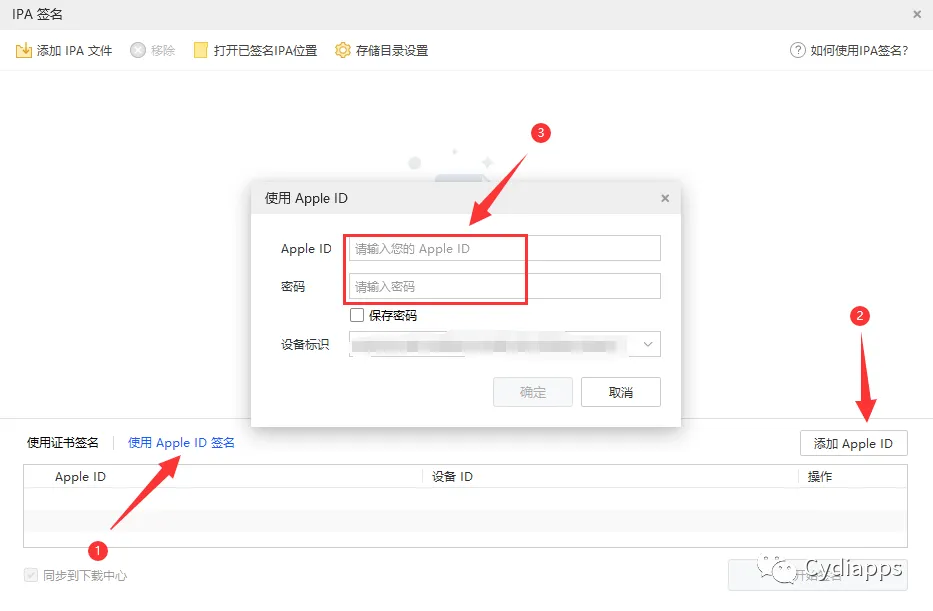The width and height of the screenshot is (933, 611).
Task: Click 存储目录设置 label
Action: [392, 51]
